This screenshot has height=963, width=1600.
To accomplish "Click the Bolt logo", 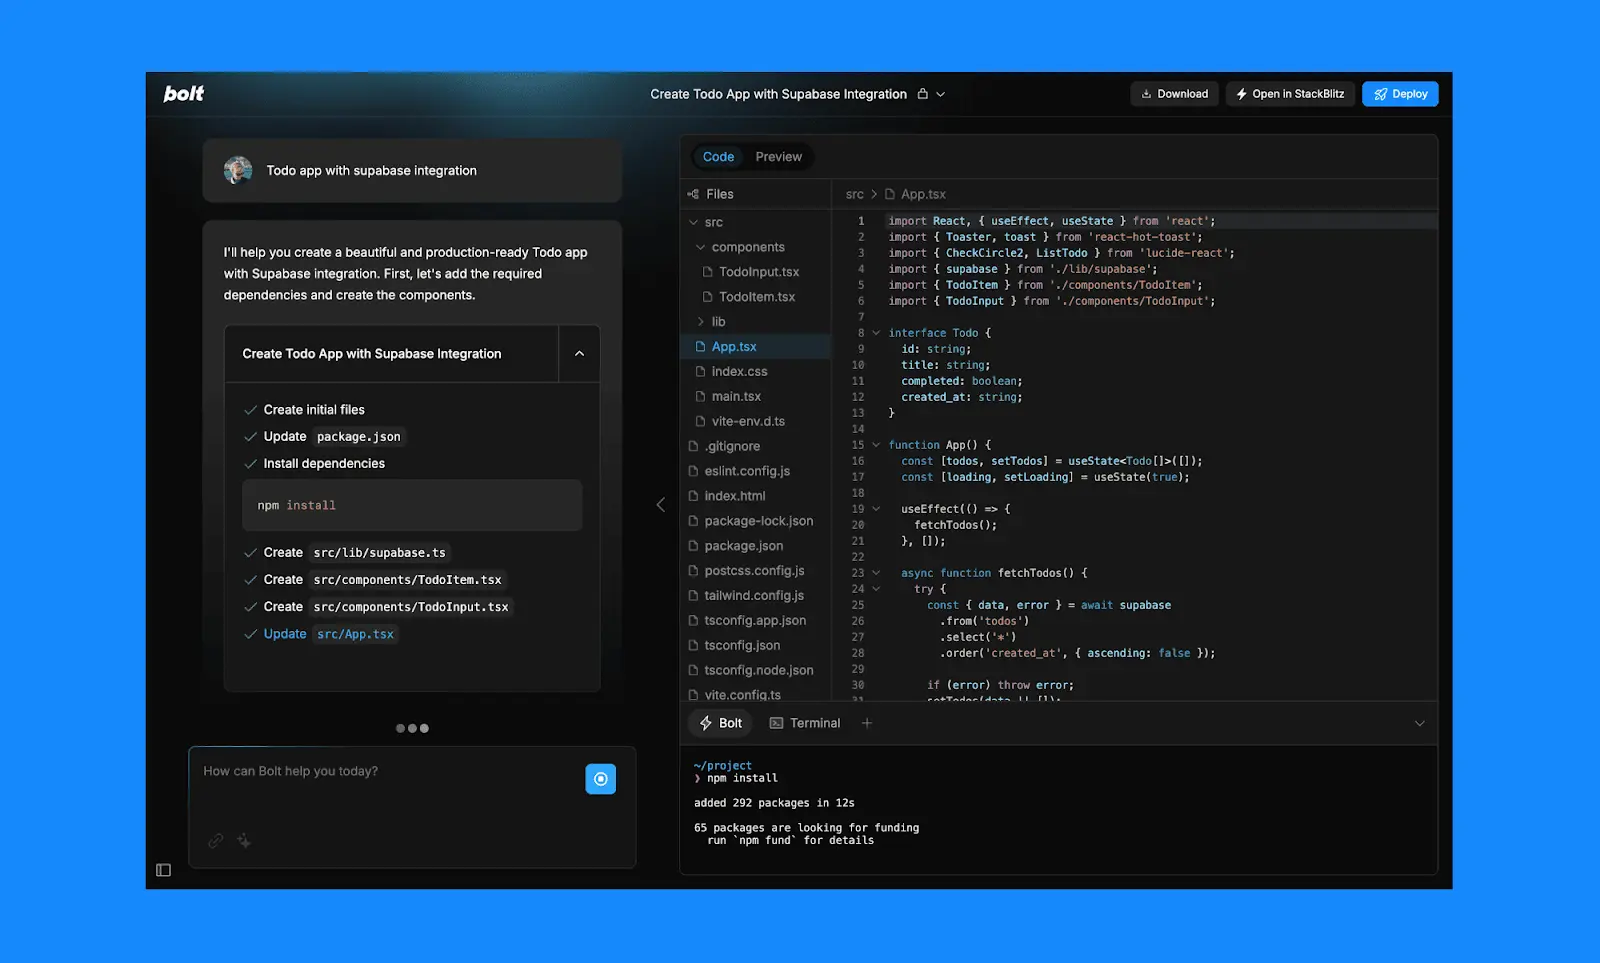I will pos(183,93).
